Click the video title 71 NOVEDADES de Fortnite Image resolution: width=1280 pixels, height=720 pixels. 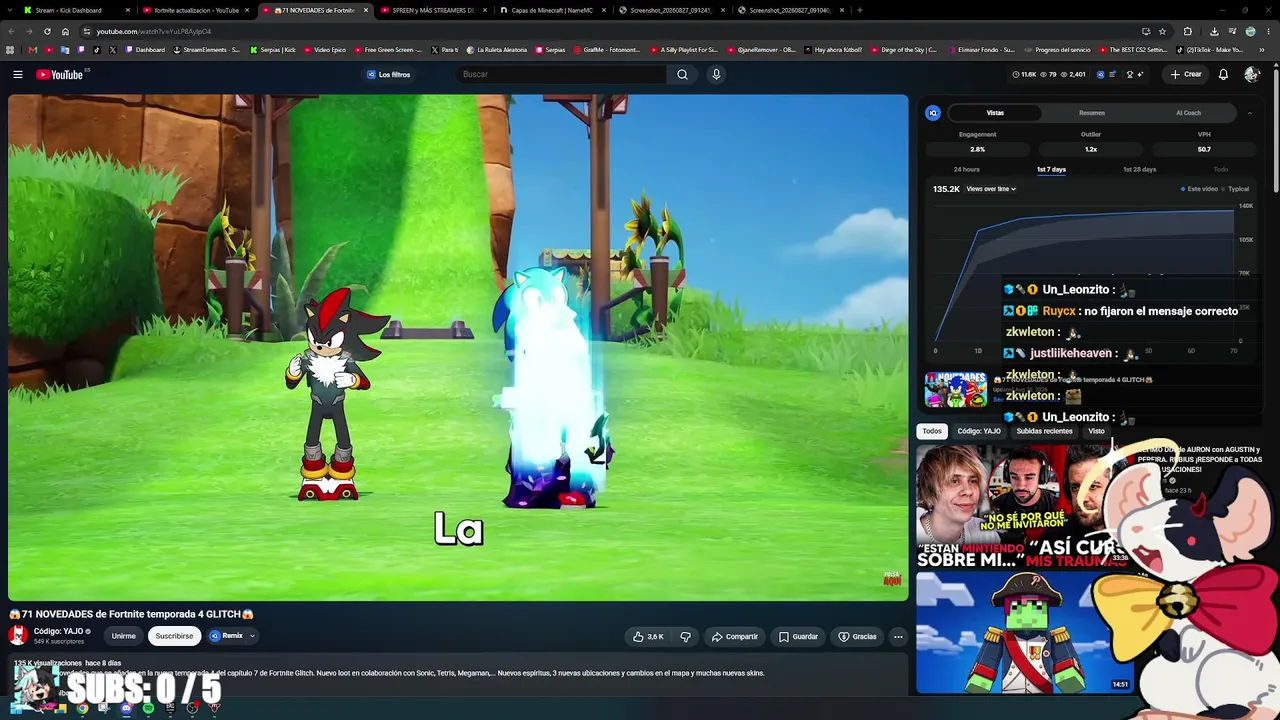pyautogui.click(x=131, y=614)
